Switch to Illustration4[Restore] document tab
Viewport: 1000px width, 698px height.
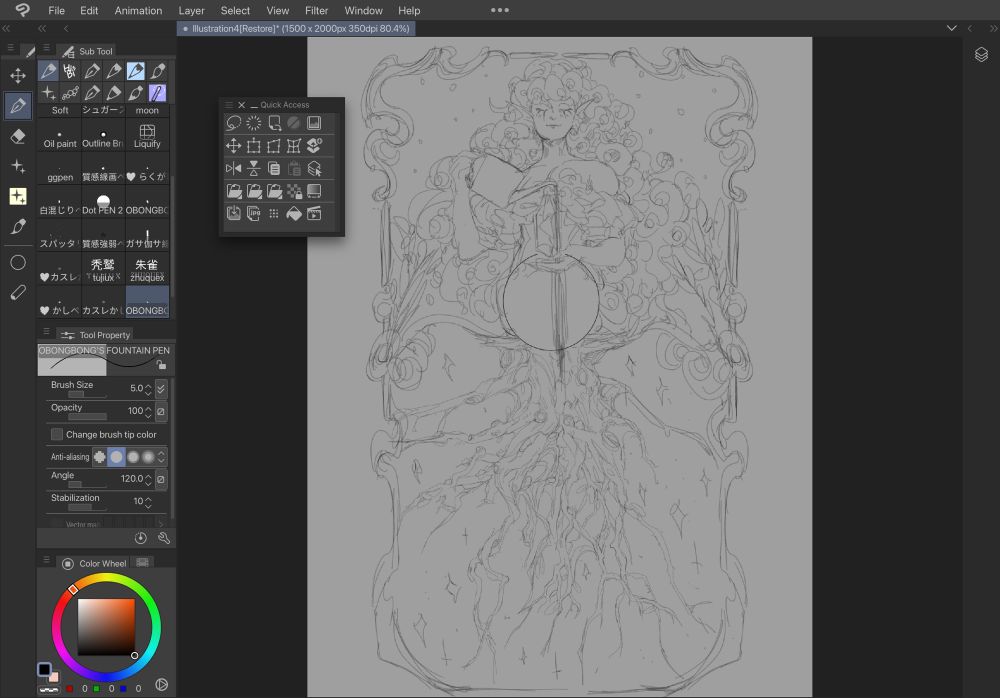coord(297,28)
